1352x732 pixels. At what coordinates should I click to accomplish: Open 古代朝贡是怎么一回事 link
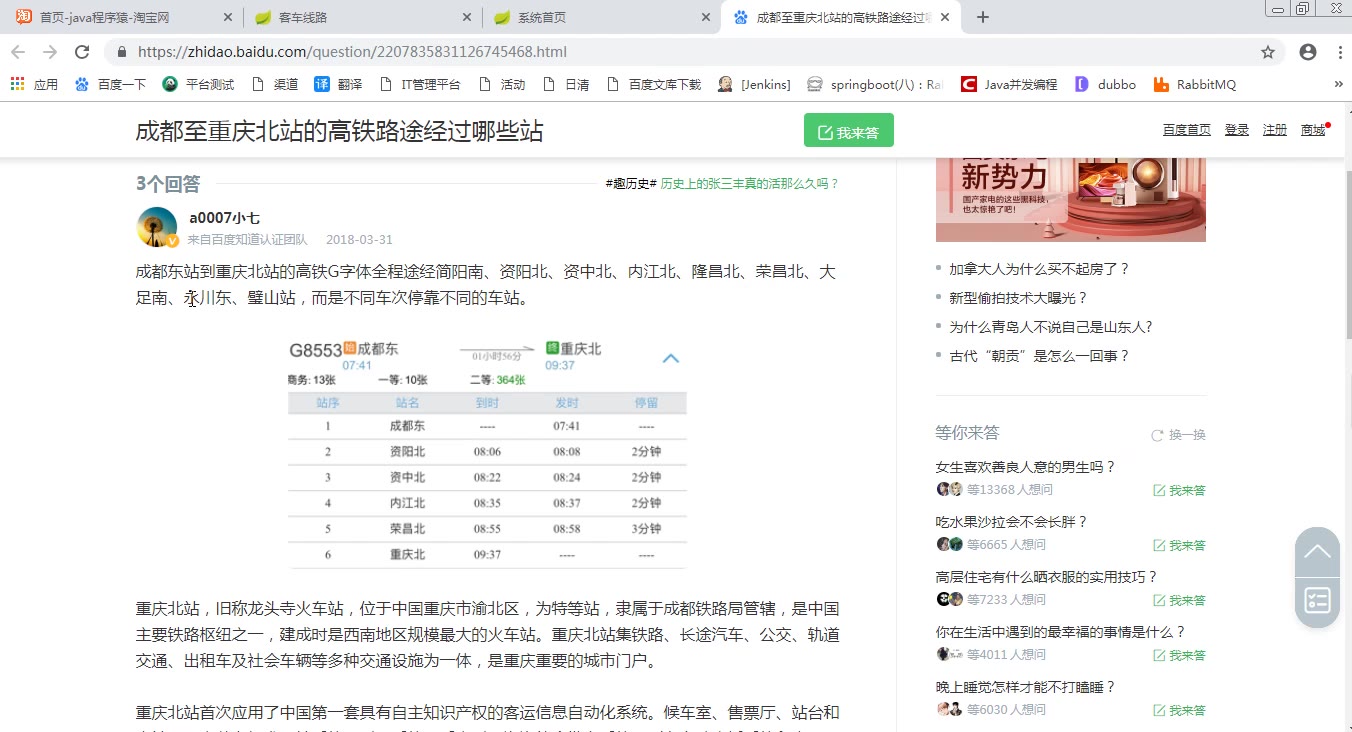pos(1039,356)
